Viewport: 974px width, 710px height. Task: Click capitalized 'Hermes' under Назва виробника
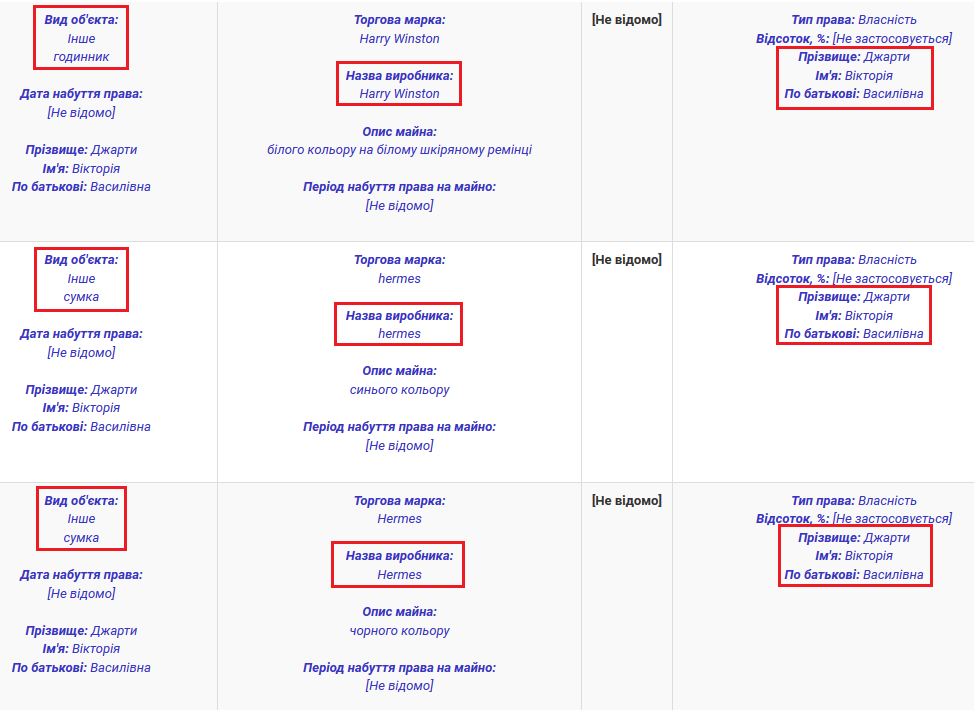[x=399, y=575]
